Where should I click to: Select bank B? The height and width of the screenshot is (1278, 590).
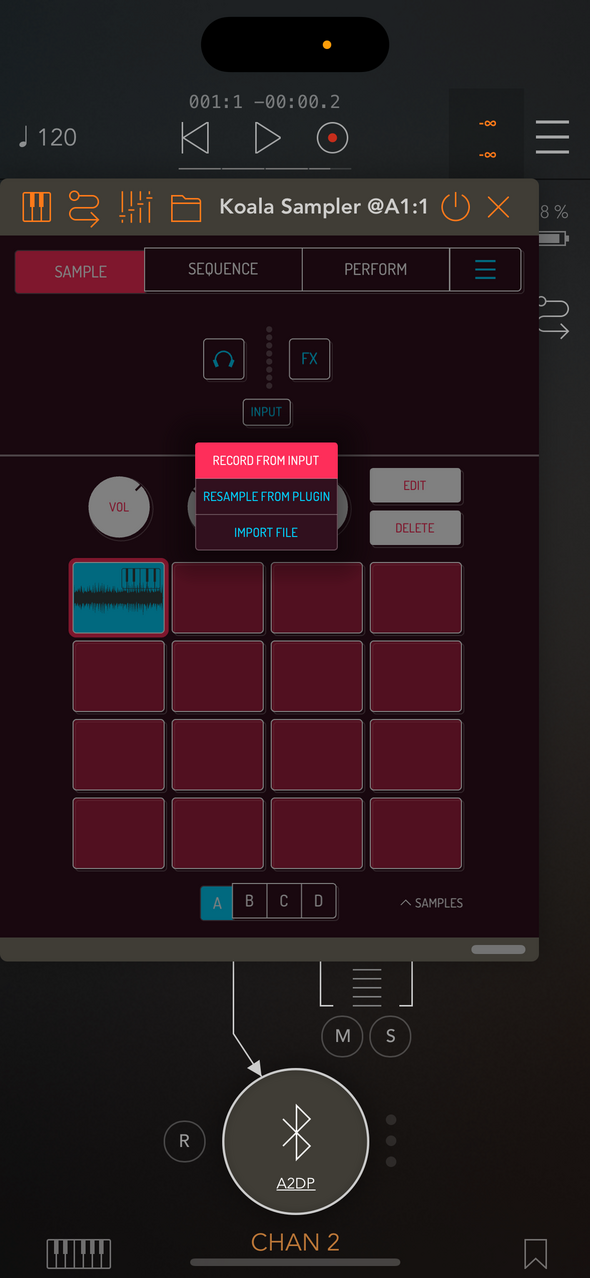249,901
